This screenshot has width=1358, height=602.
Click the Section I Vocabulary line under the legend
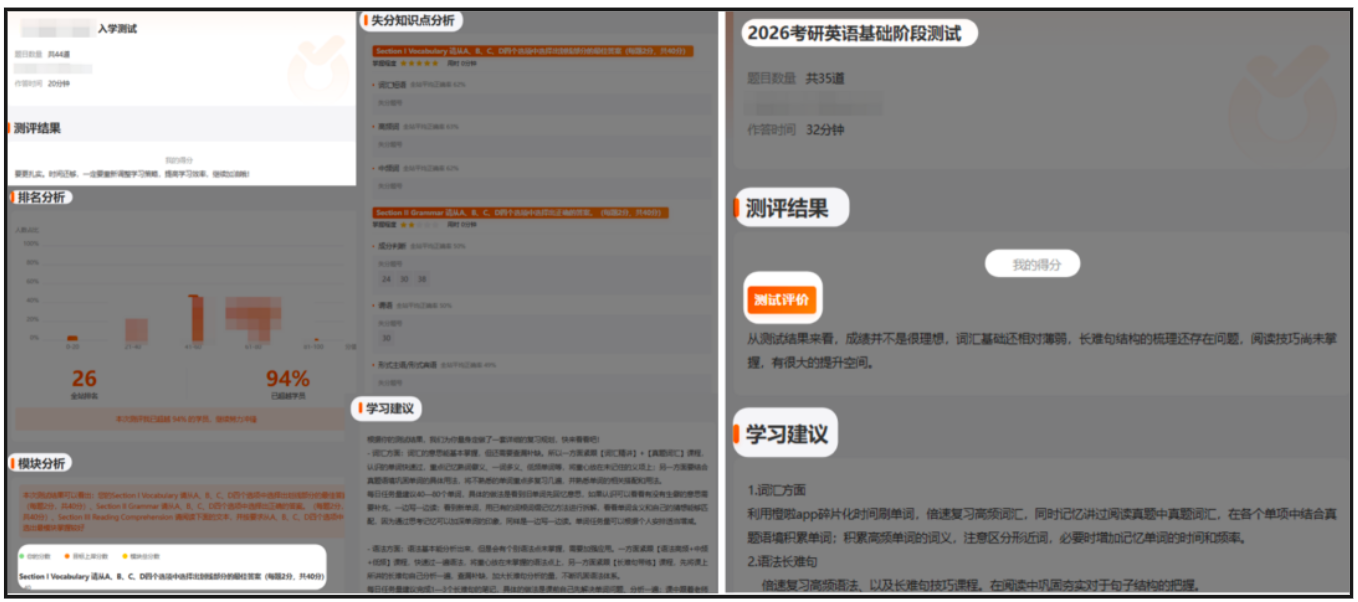click(x=170, y=576)
